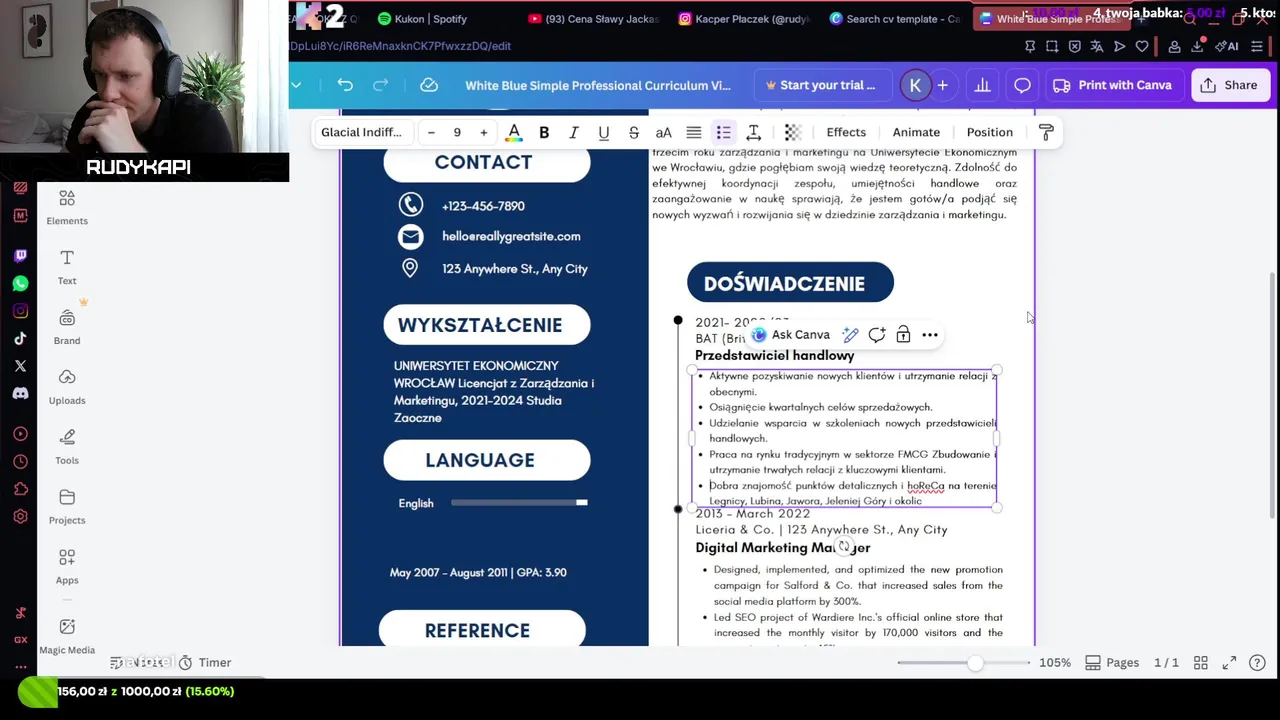Open the Projects side panel
Screen dimensions: 1280x720
67,507
